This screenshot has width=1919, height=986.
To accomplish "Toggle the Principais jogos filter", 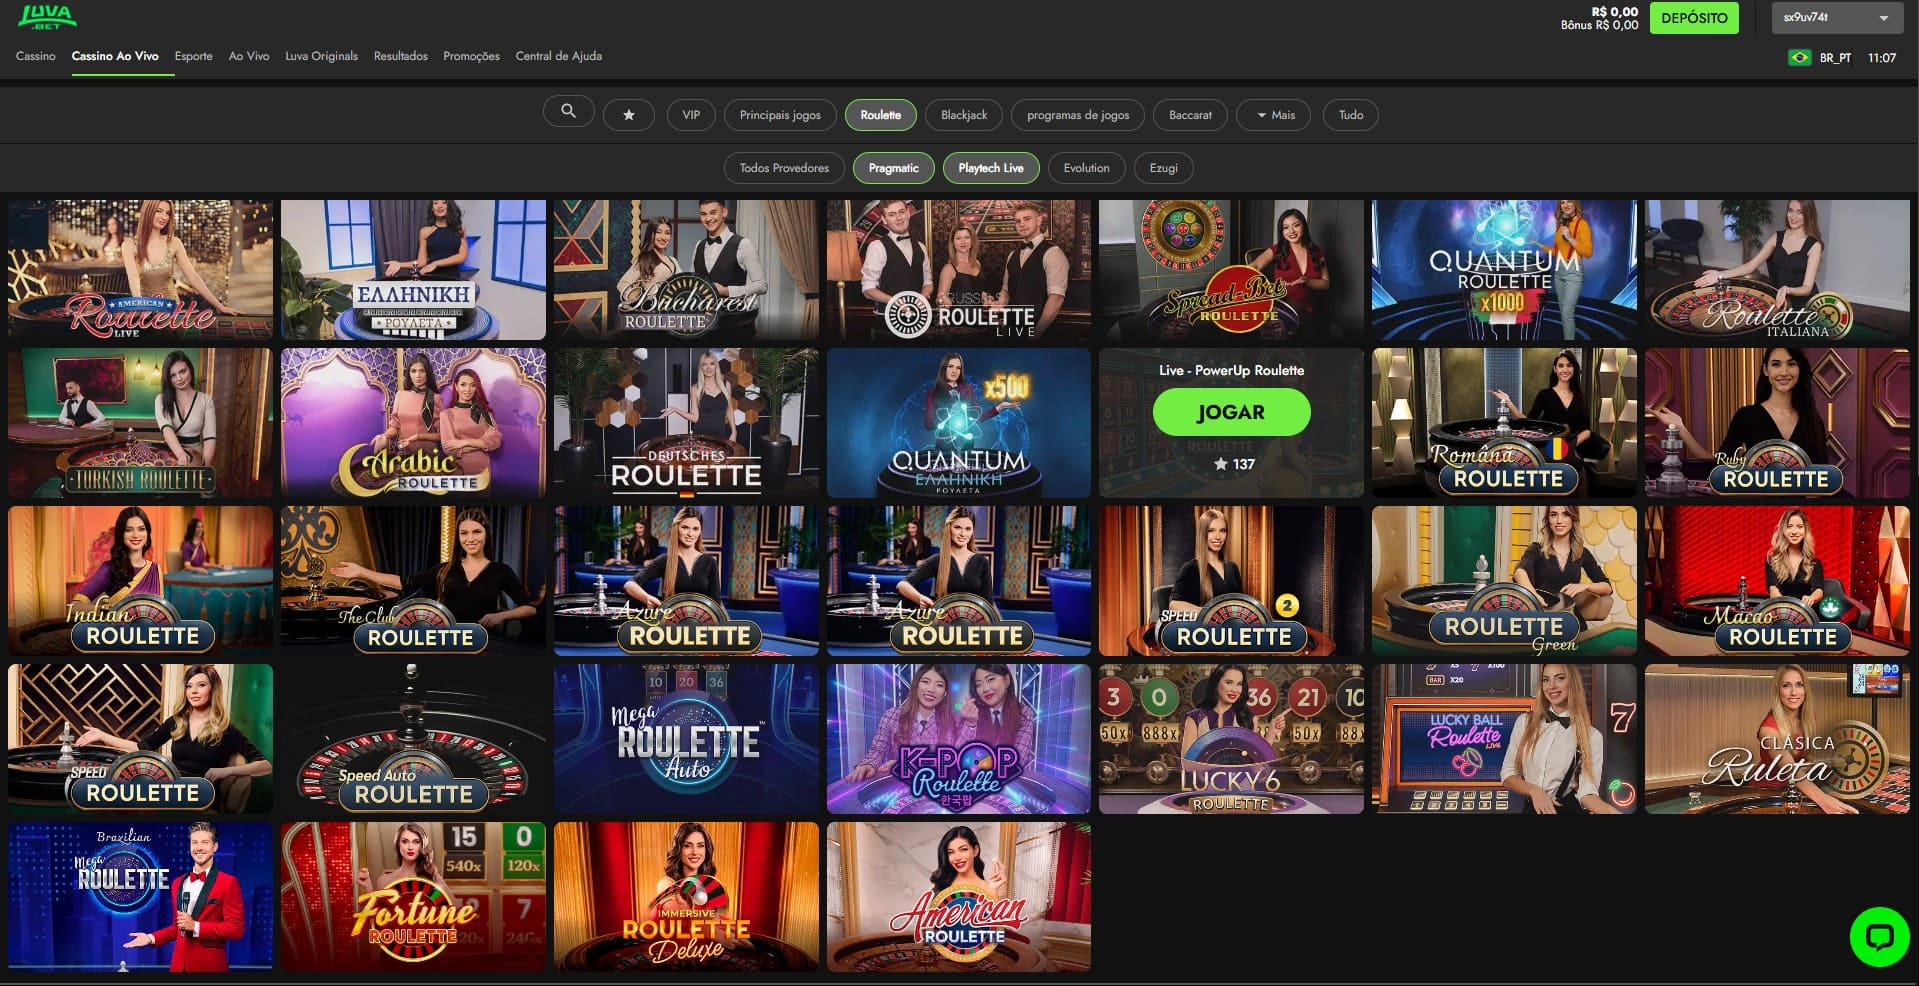I will [780, 115].
